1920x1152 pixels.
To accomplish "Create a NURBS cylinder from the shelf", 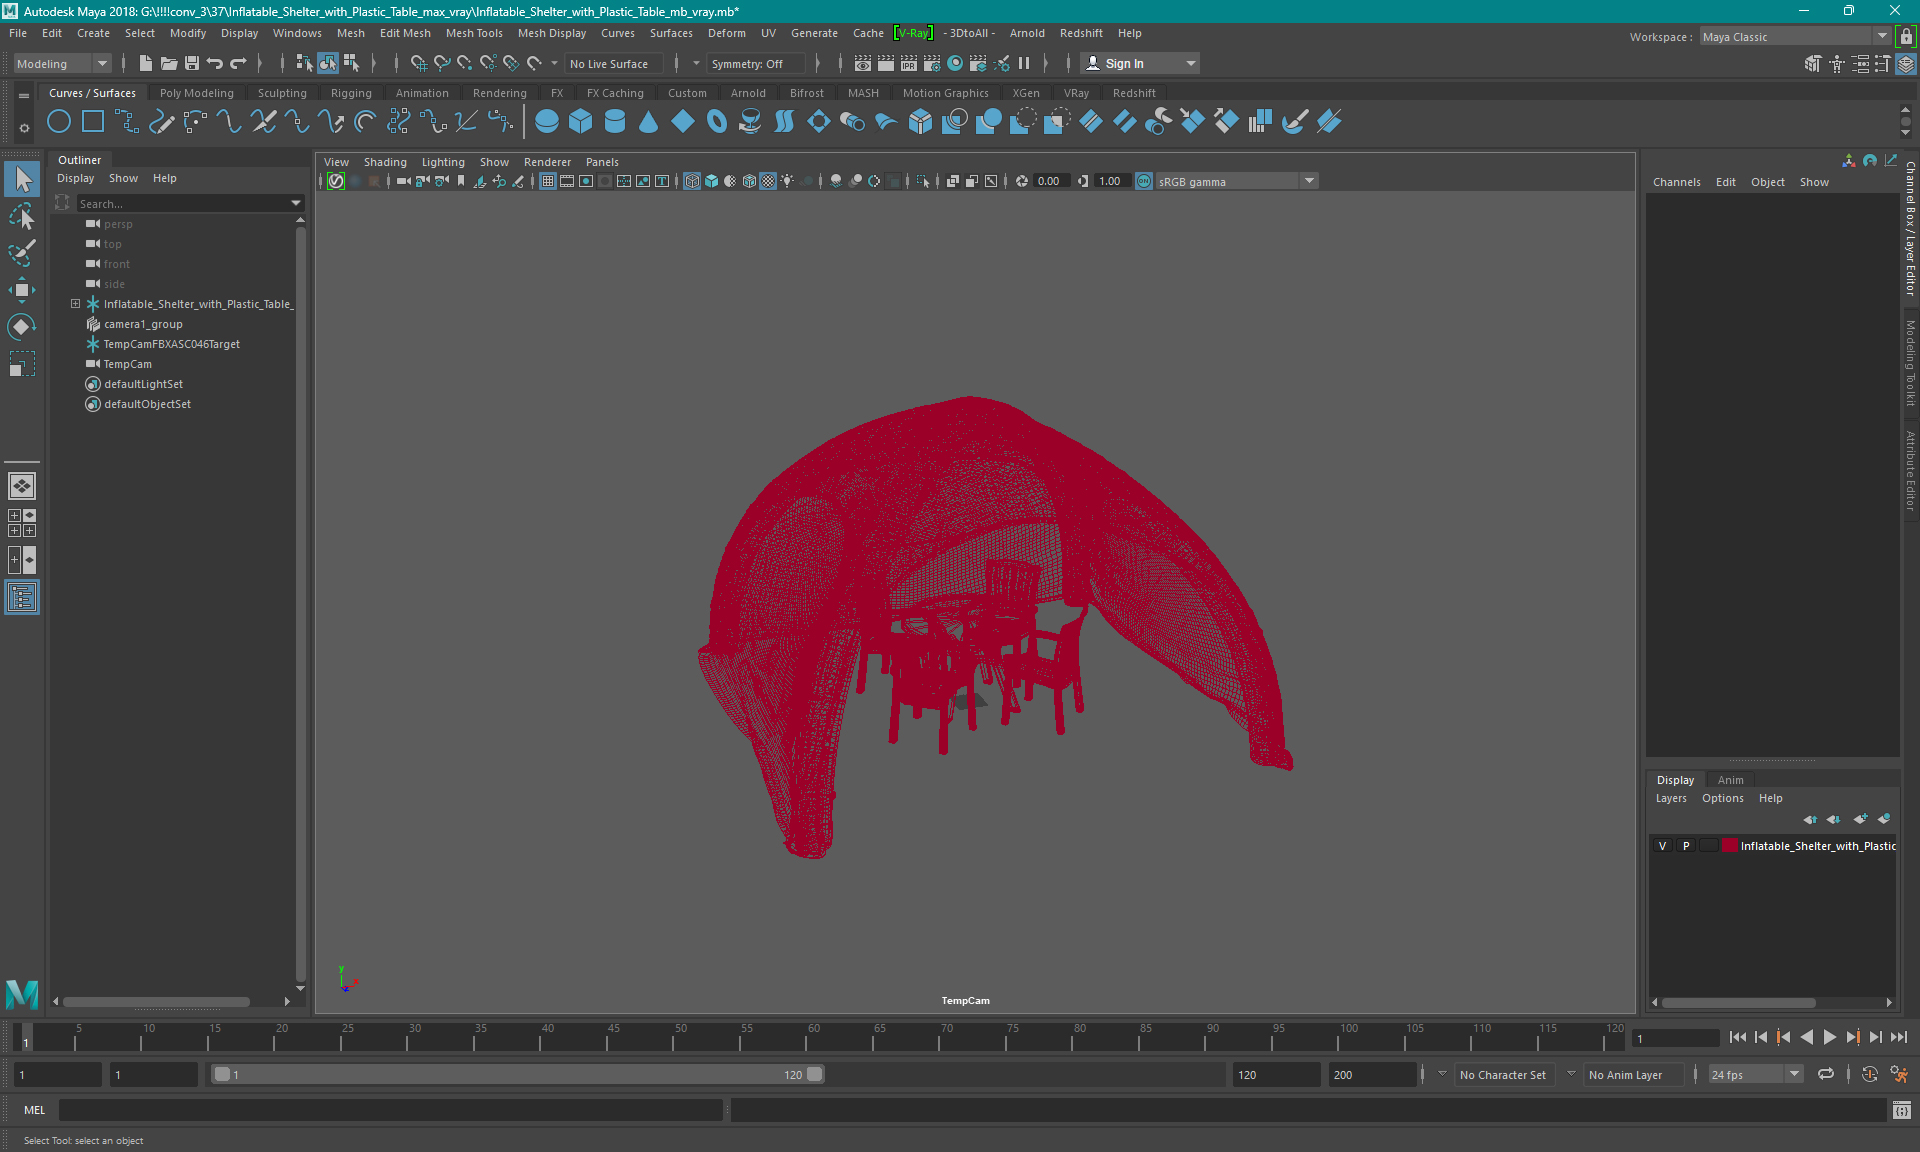I will coord(615,122).
